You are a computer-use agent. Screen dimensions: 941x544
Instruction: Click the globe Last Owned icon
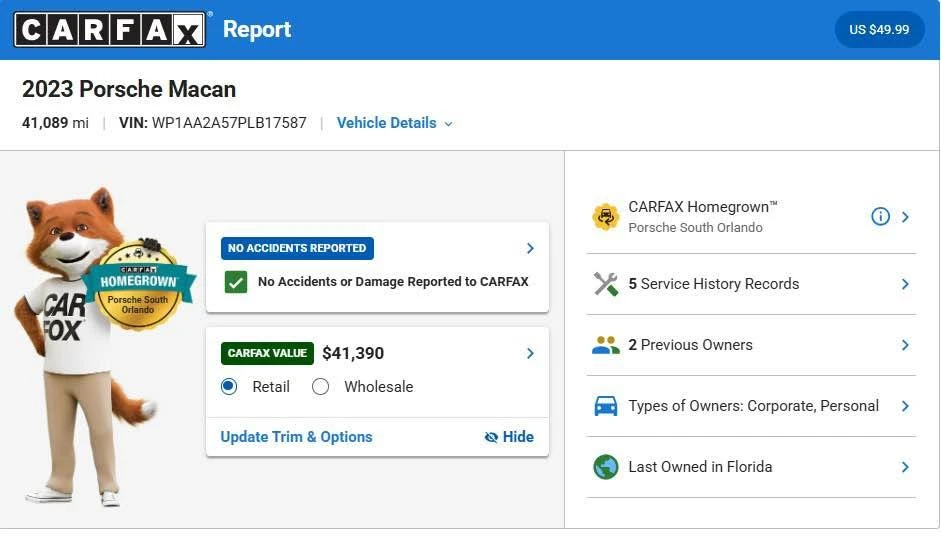point(606,467)
